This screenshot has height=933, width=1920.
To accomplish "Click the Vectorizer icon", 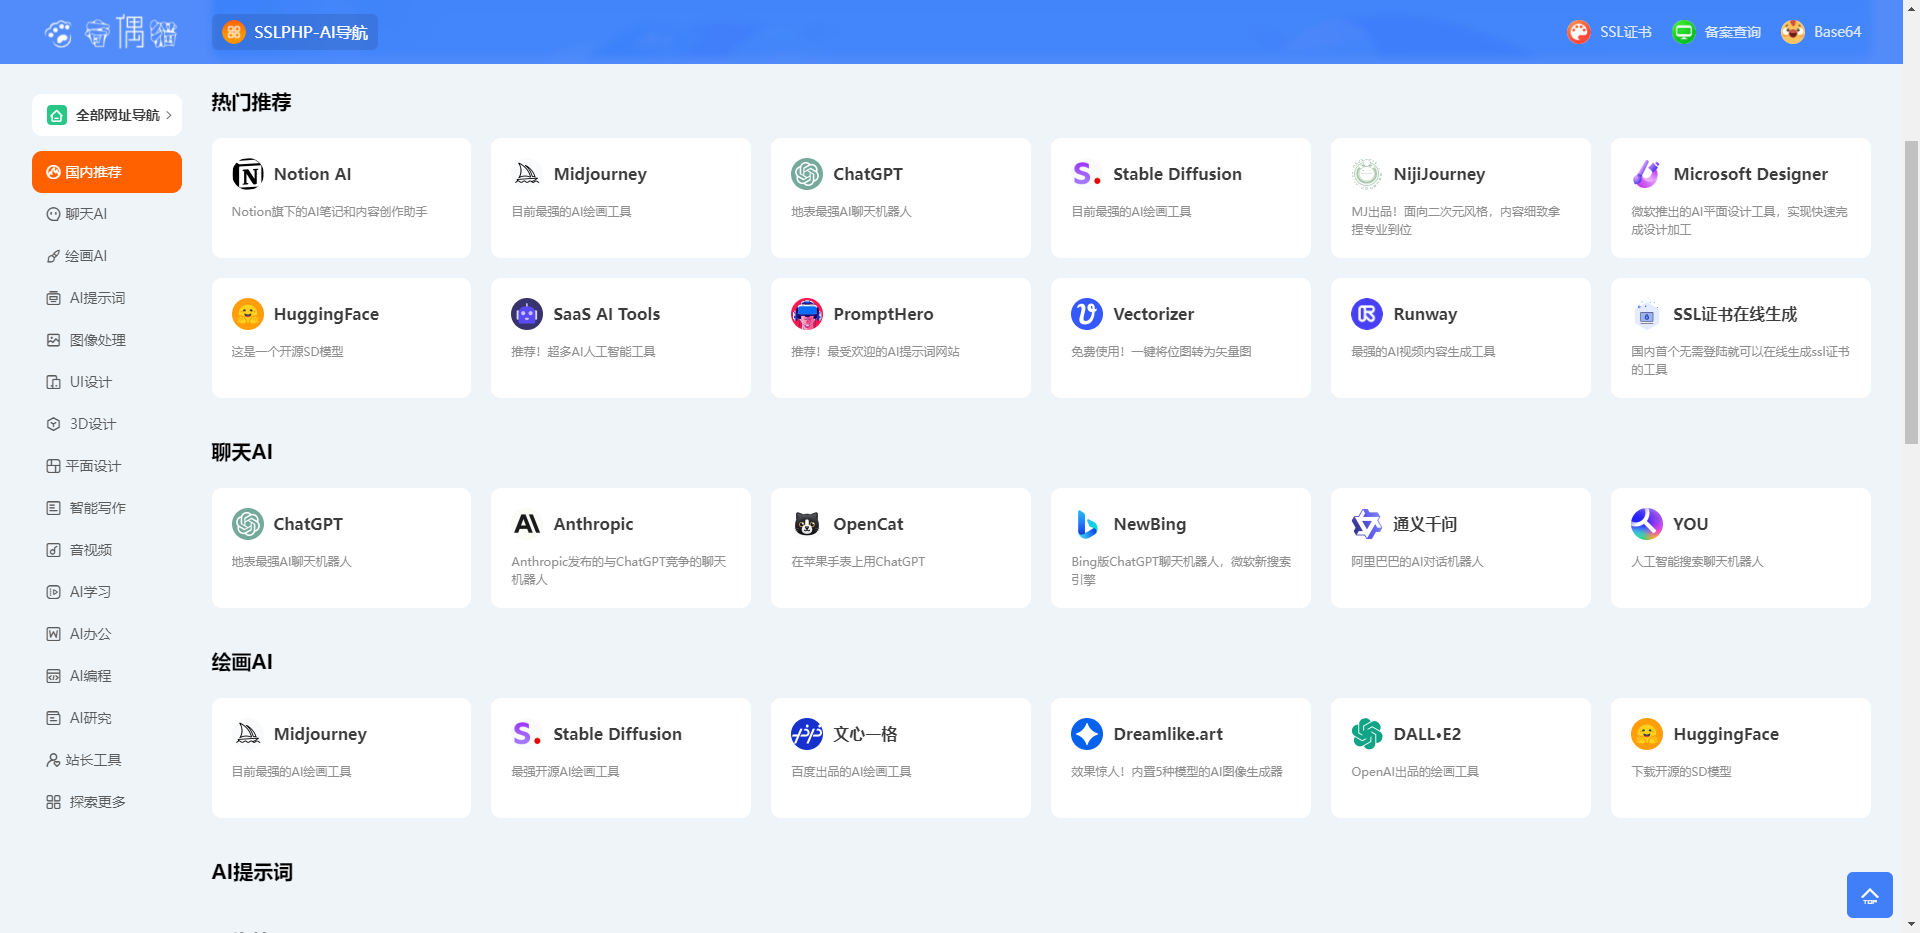I will [1087, 314].
